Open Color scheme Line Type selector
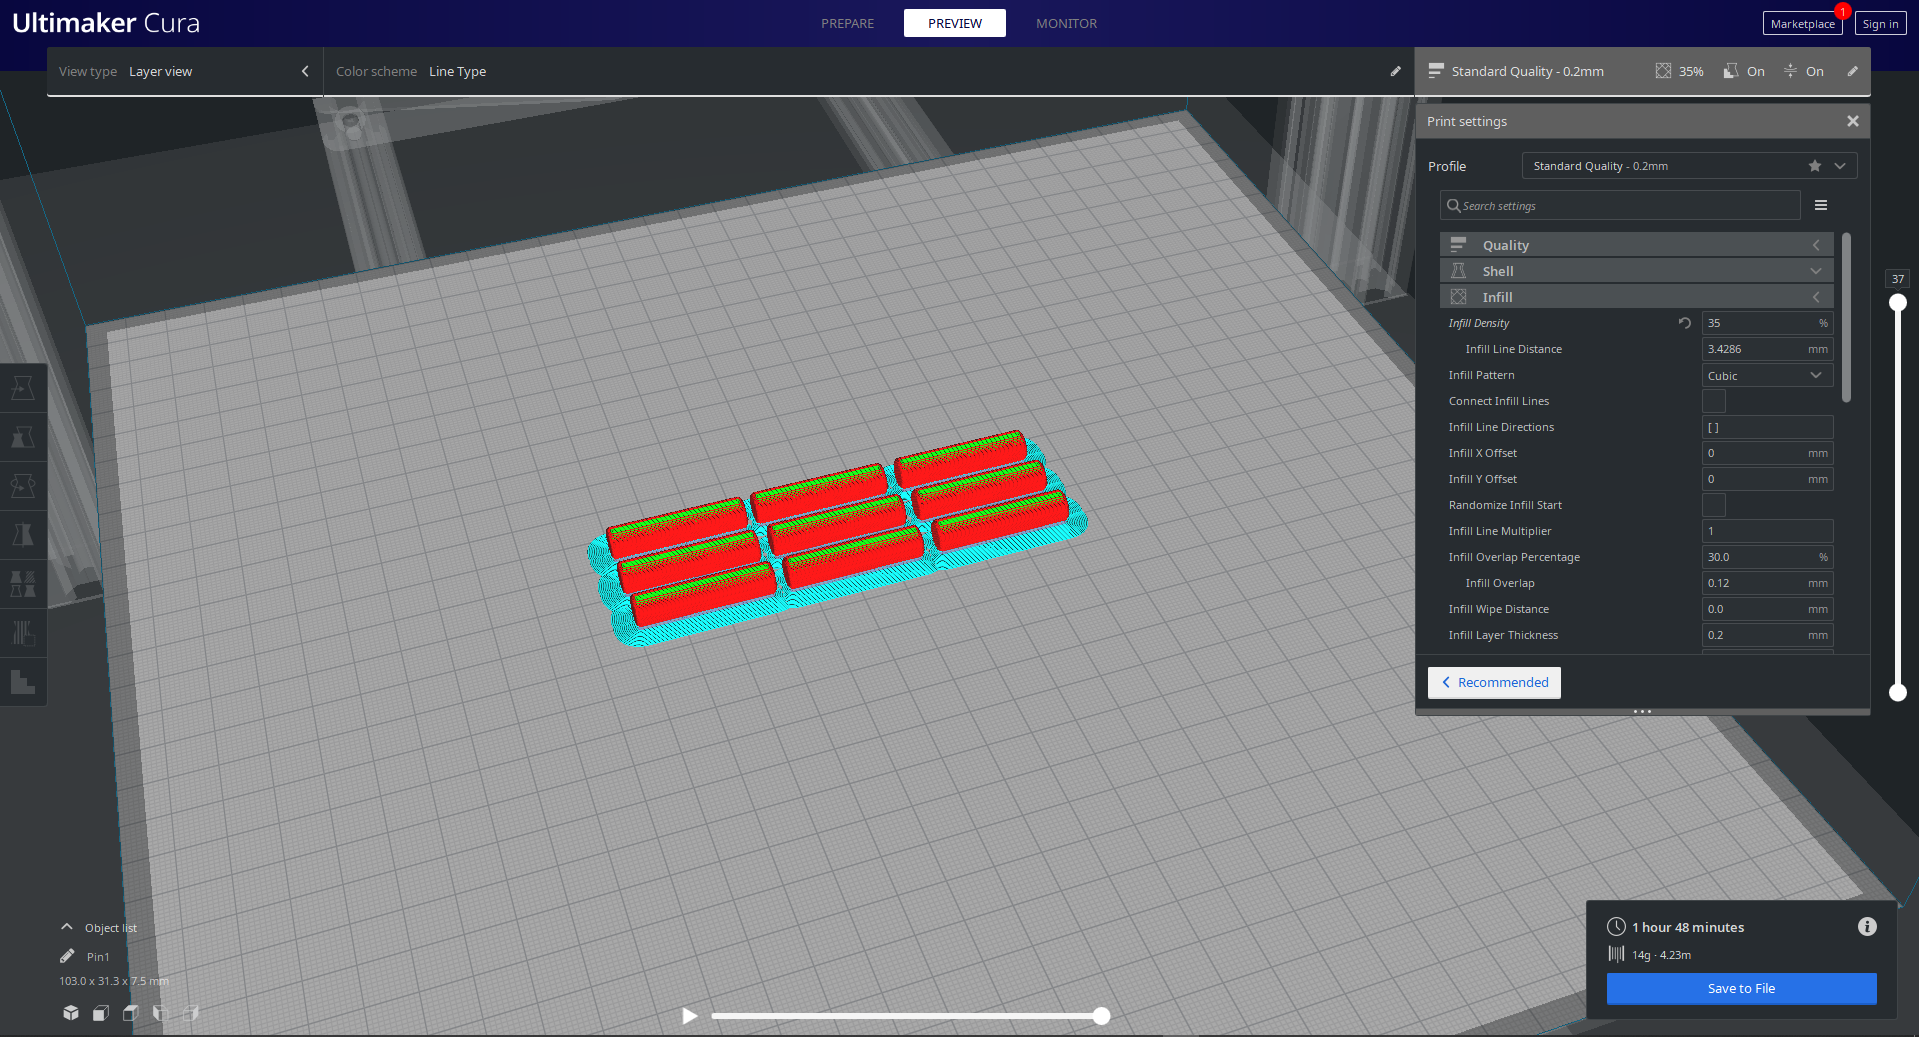The height and width of the screenshot is (1037, 1919). coord(868,71)
